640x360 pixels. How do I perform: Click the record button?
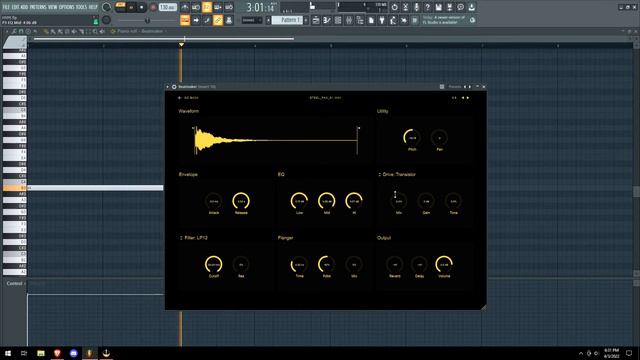point(153,7)
